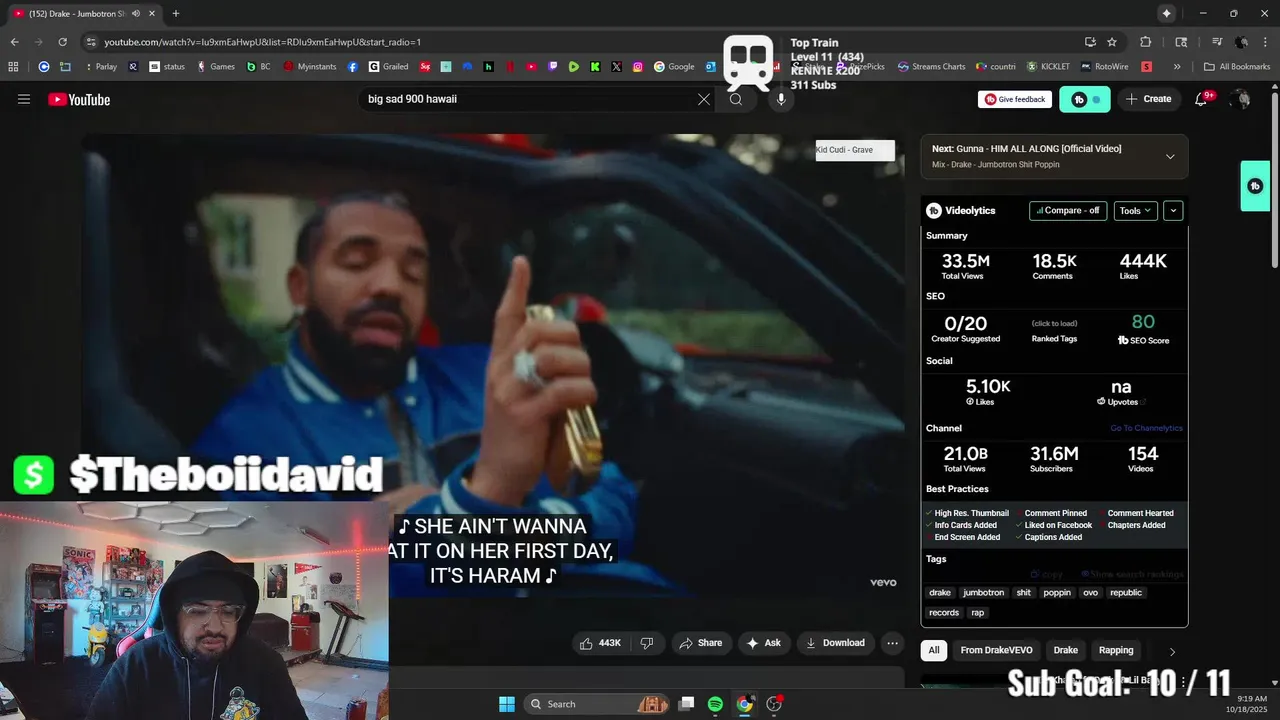Show hidden bookmarks with the double chevron
The width and height of the screenshot is (1280, 720).
(x=1177, y=67)
